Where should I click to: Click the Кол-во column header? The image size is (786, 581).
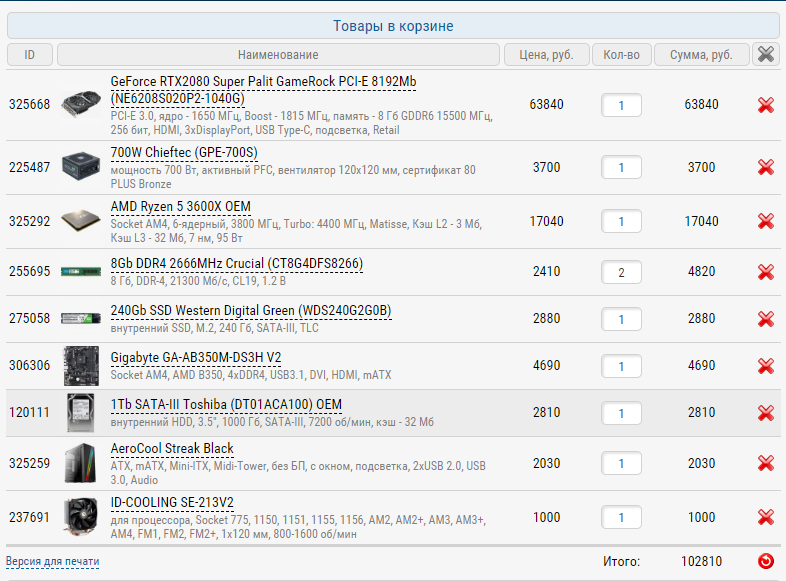[622, 55]
